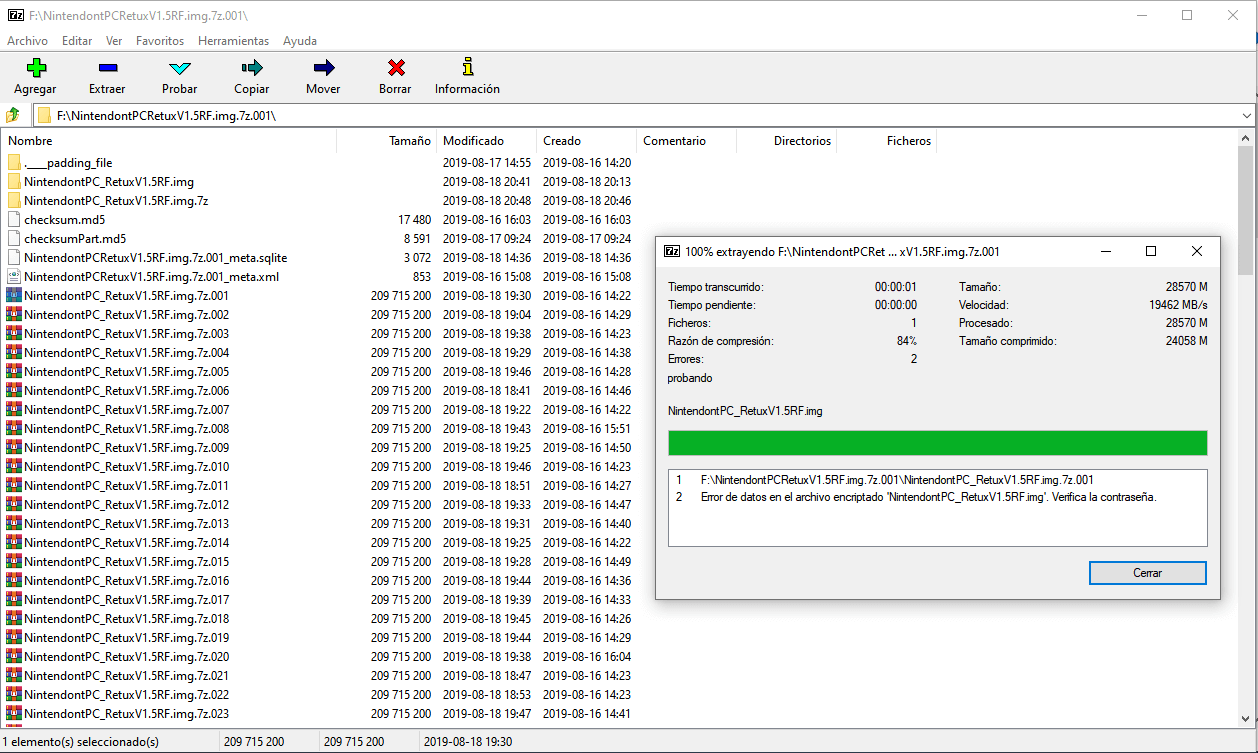Sort by the Creado column header

pos(586,141)
